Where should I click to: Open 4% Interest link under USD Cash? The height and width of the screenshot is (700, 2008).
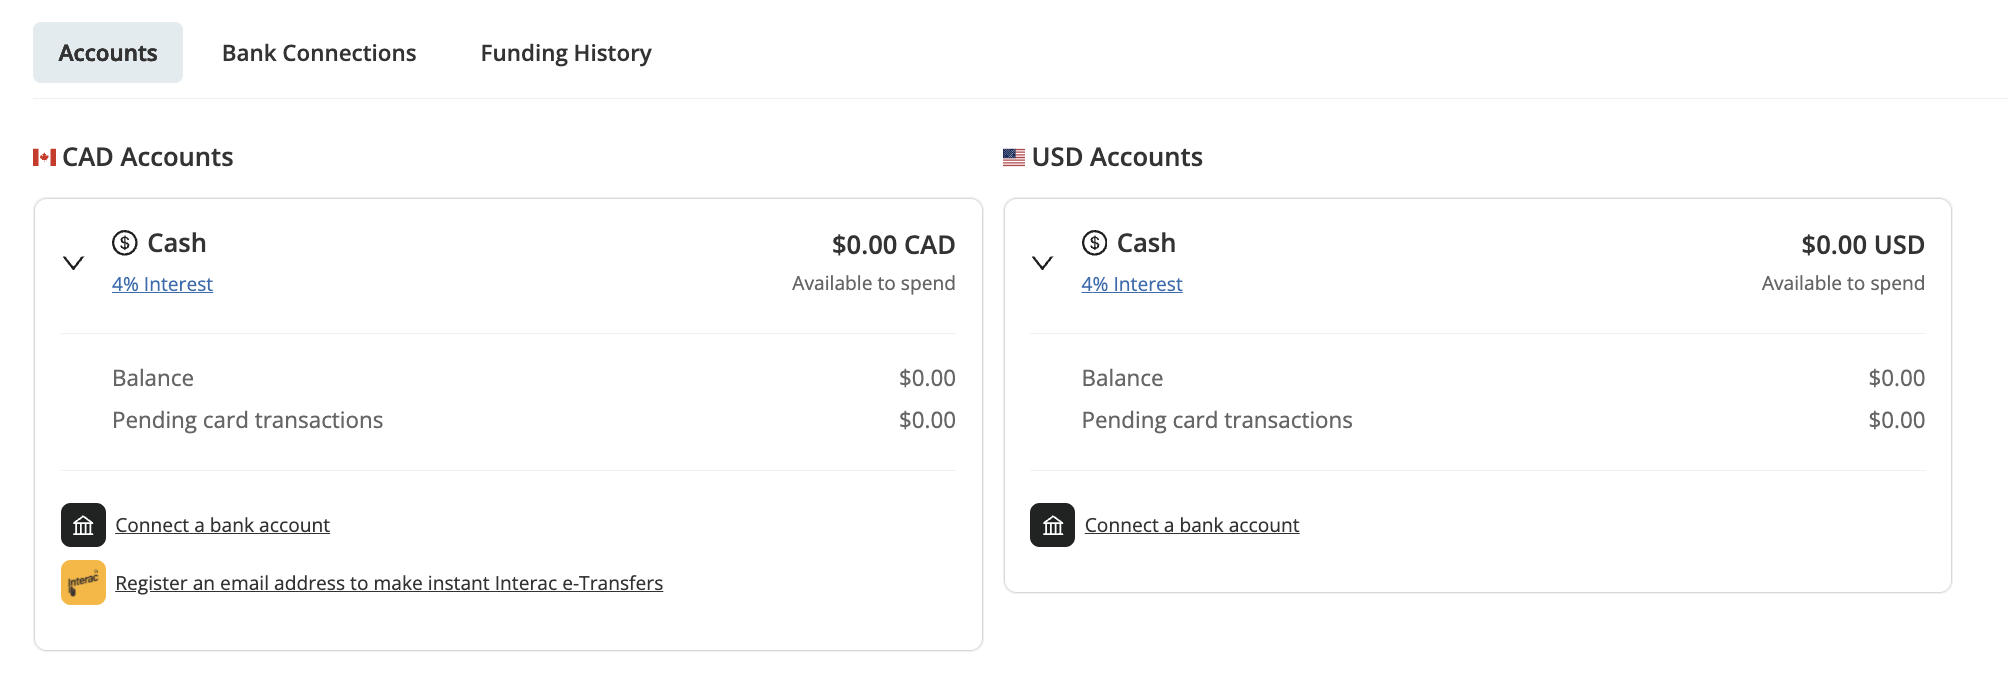[x=1132, y=284]
